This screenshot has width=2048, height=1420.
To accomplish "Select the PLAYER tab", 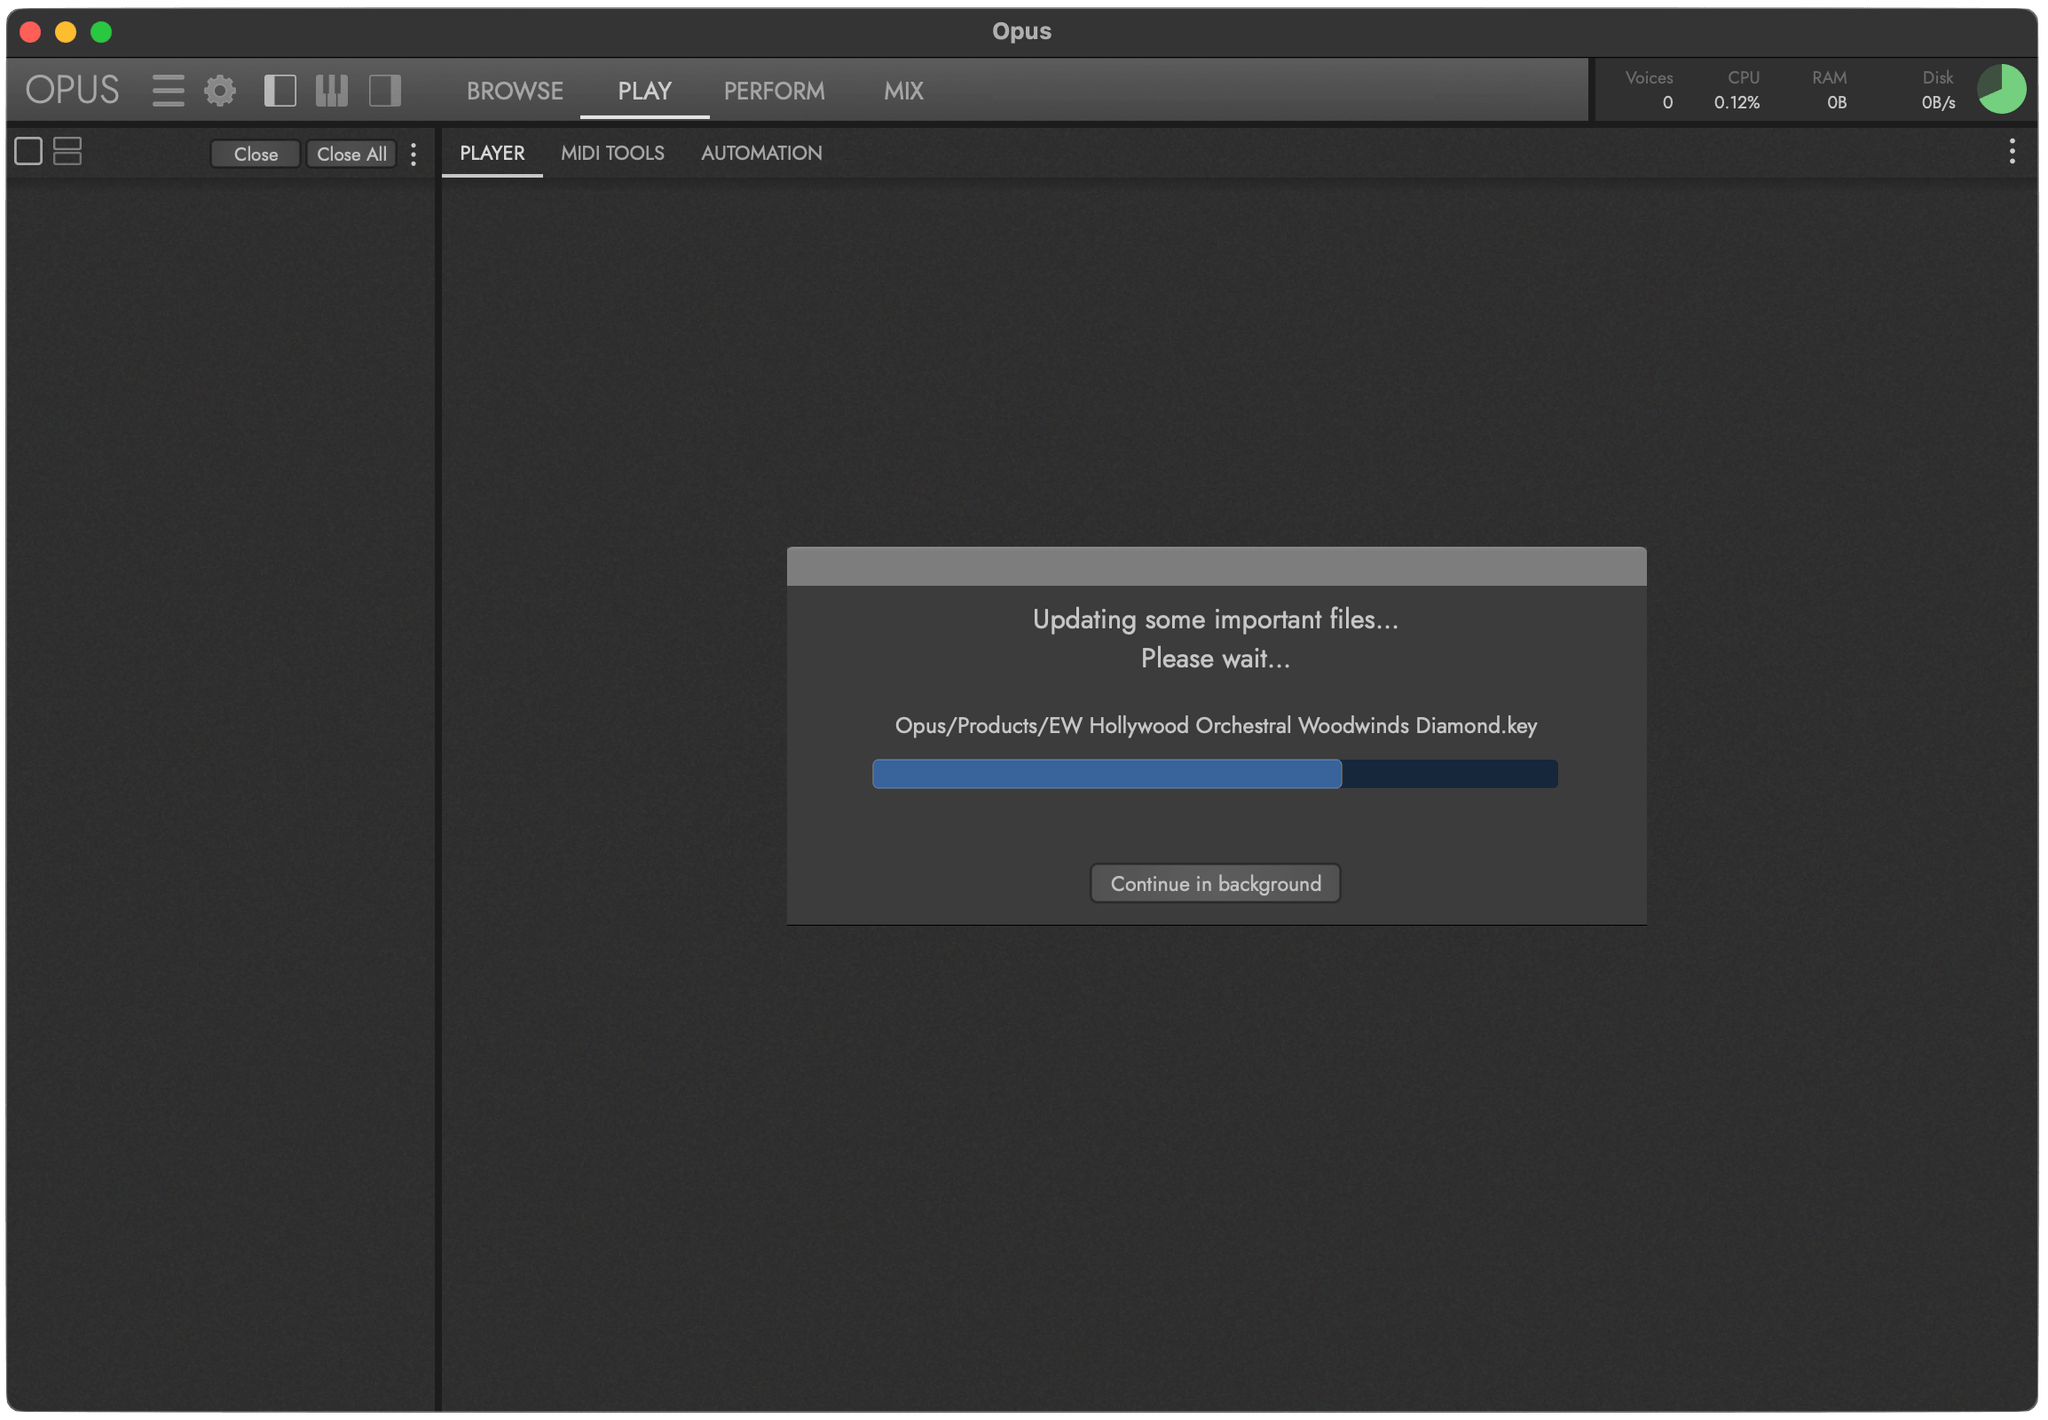I will [492, 153].
